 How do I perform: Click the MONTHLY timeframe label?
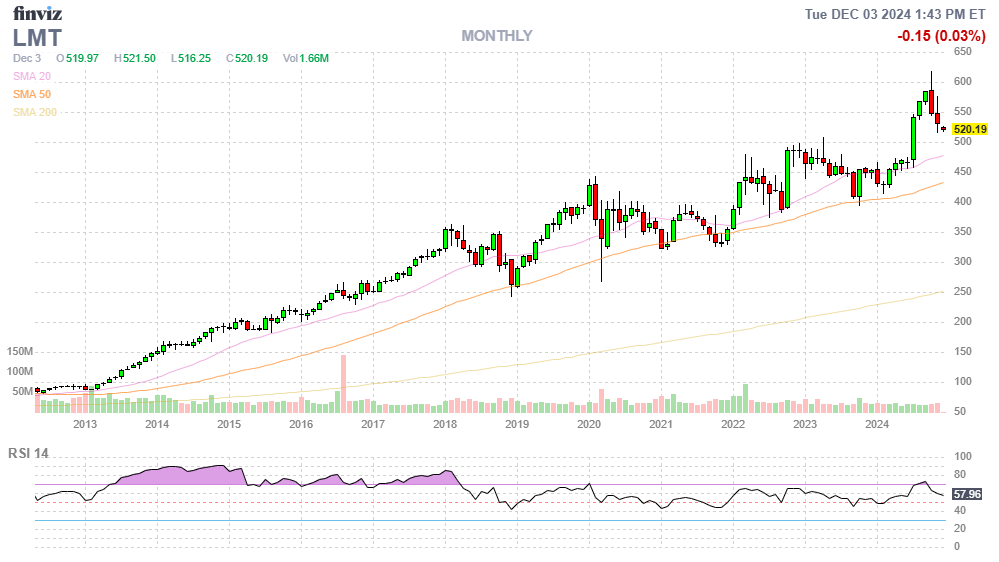(x=496, y=36)
